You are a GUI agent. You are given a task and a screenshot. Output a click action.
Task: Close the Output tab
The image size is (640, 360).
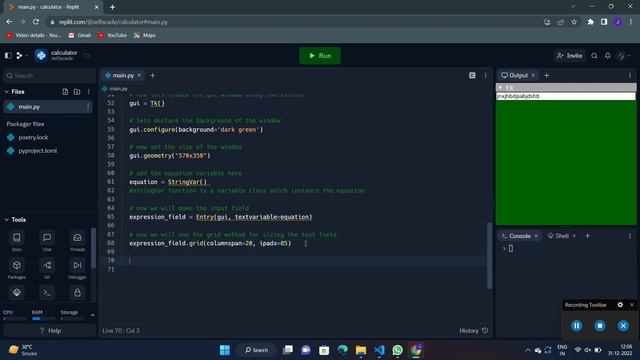click(x=533, y=76)
